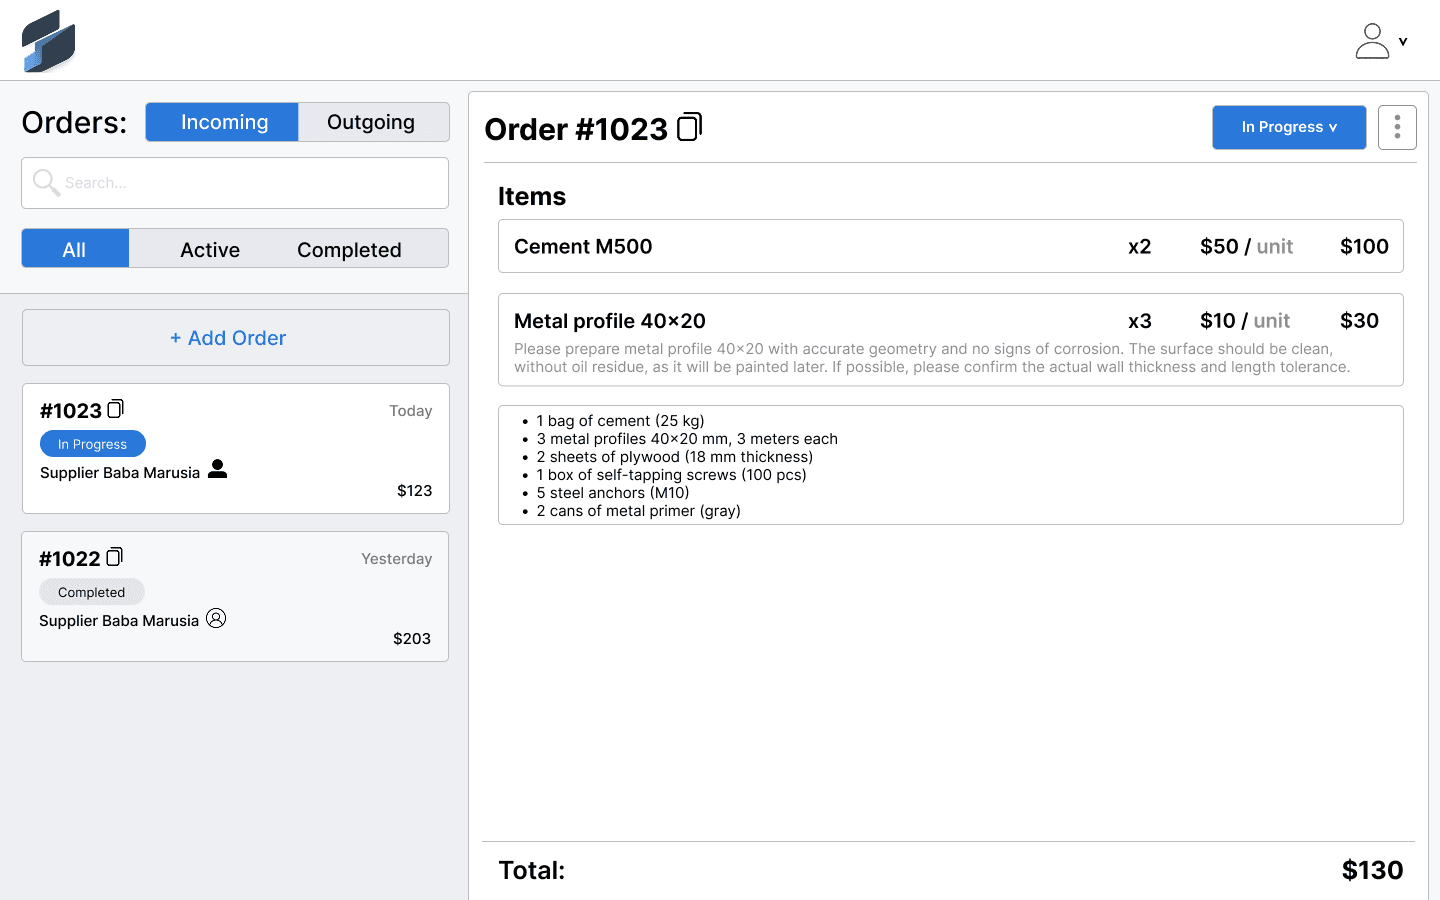Click the copy icon on order card #1022
The height and width of the screenshot is (900, 1440).
tap(114, 556)
